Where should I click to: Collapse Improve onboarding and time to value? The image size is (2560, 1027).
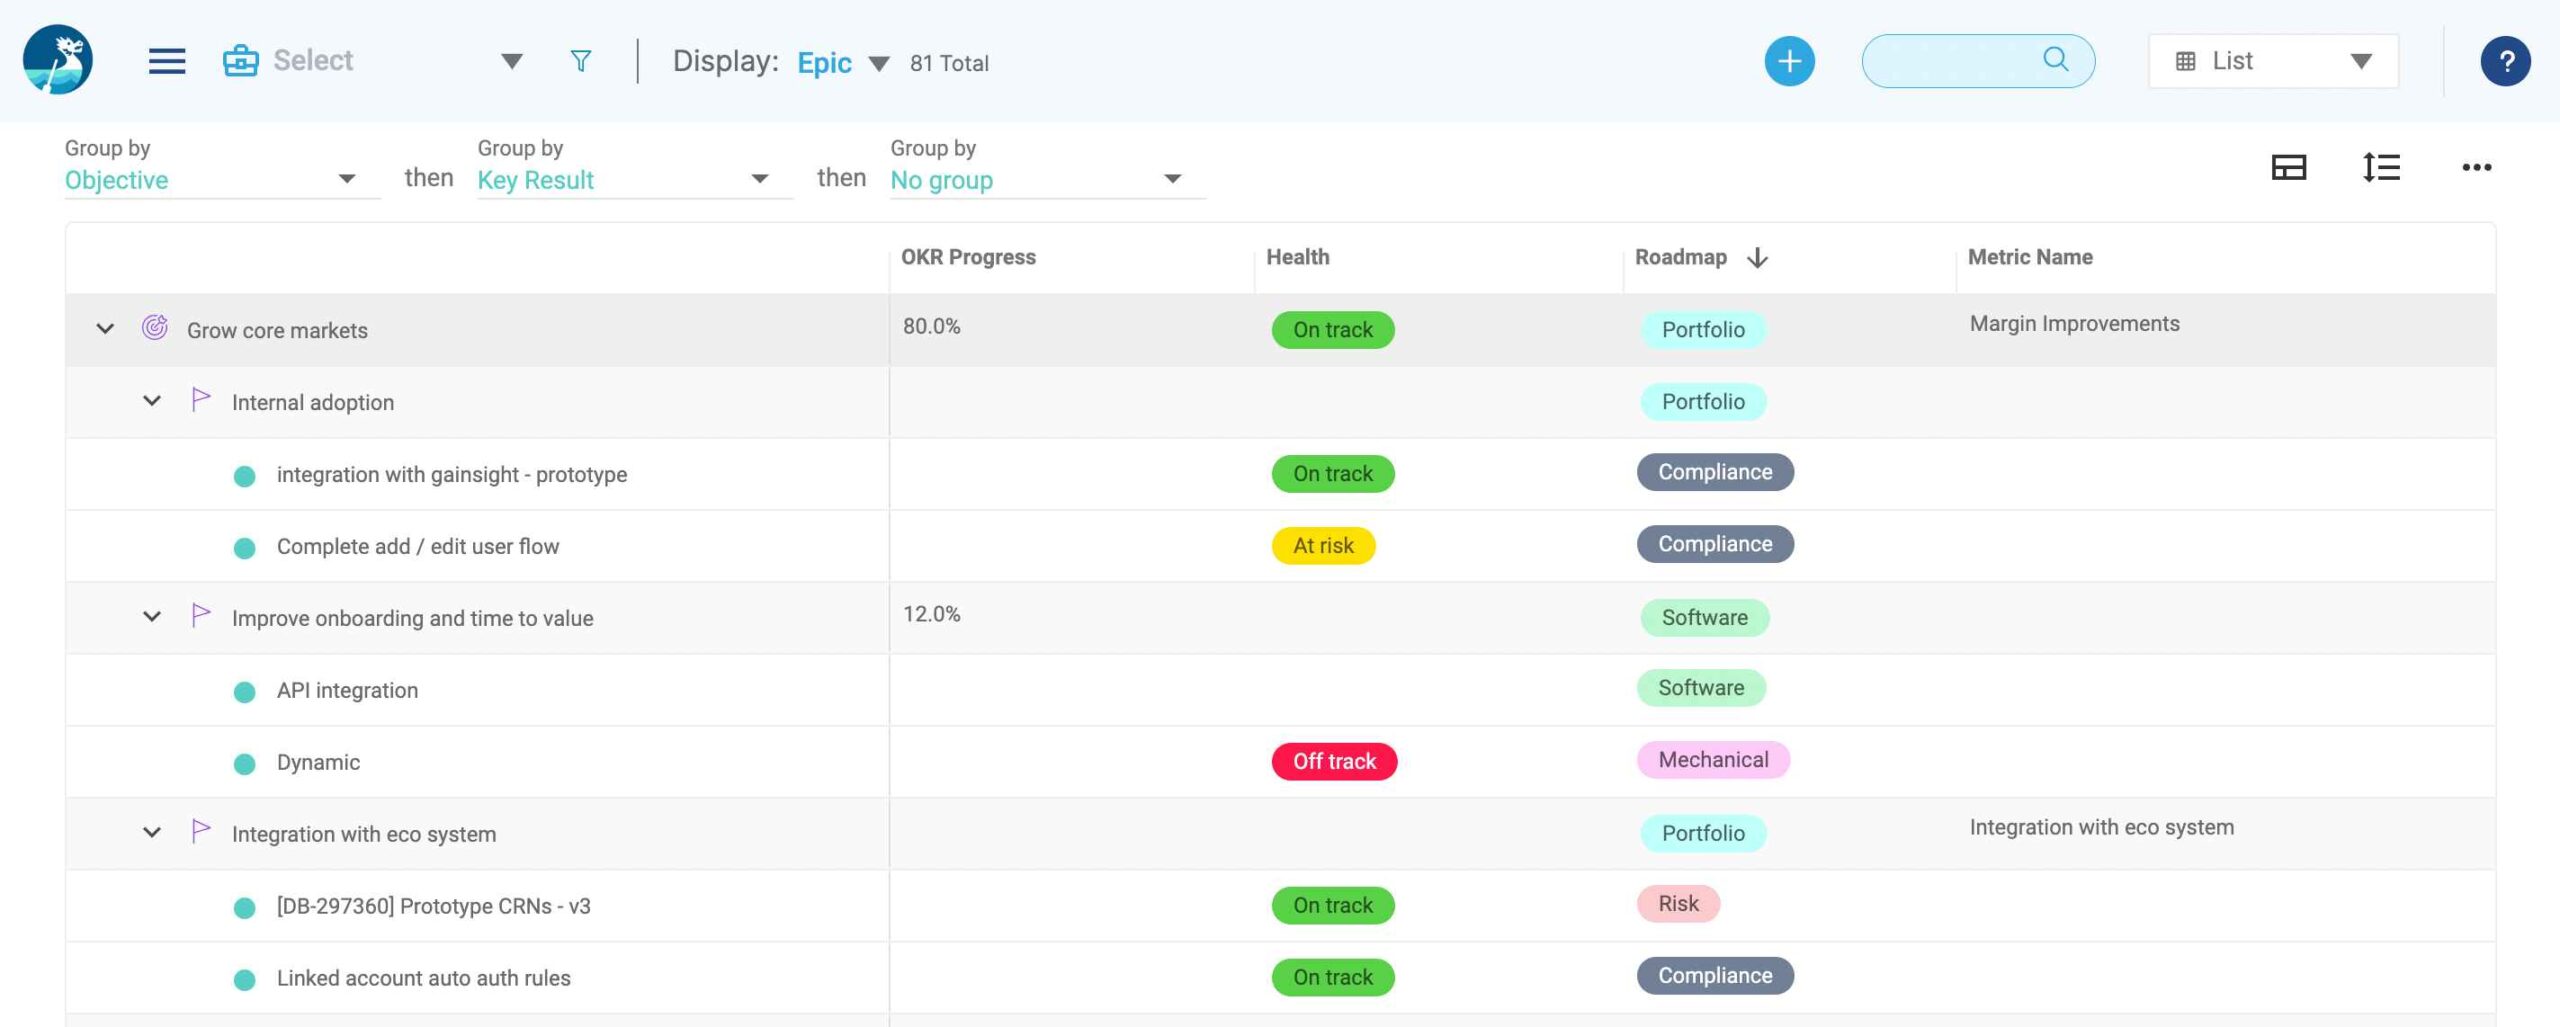coord(152,617)
